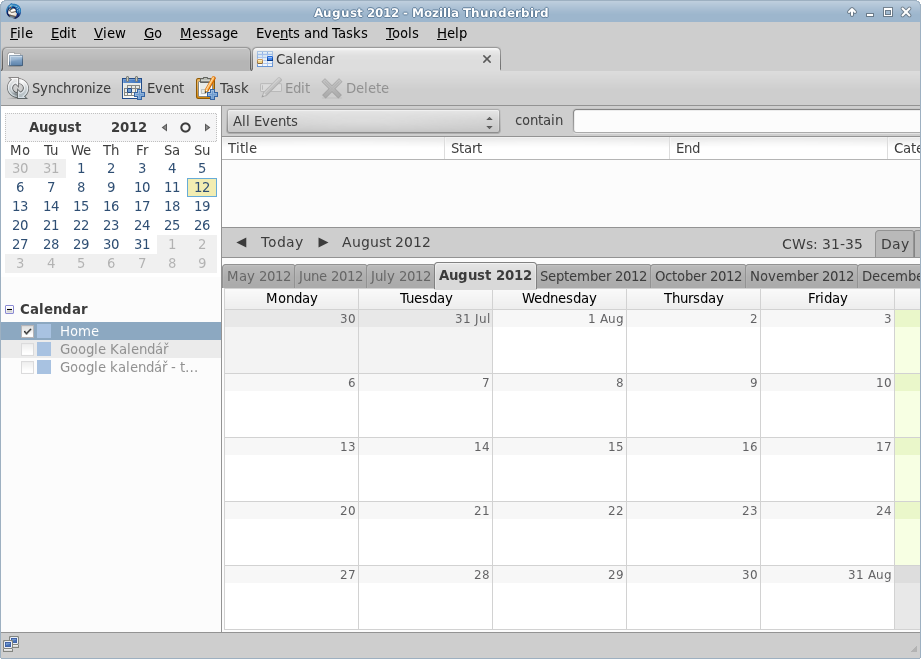Select August 15 day cell in month grid
The image size is (921, 659).
coord(559,469)
